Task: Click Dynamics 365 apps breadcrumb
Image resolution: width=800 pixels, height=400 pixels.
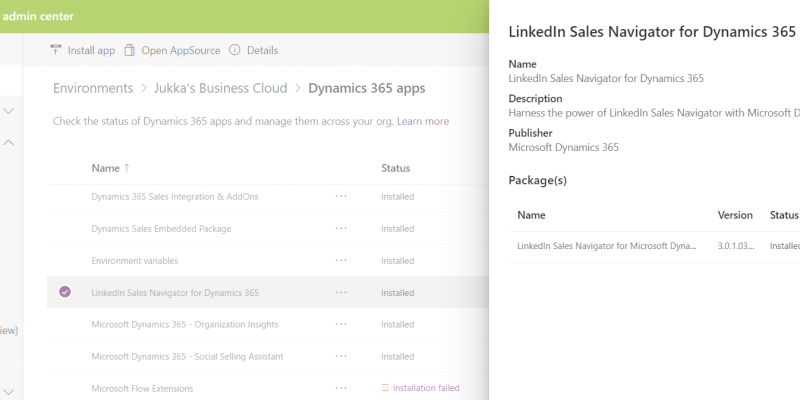Action: [366, 88]
